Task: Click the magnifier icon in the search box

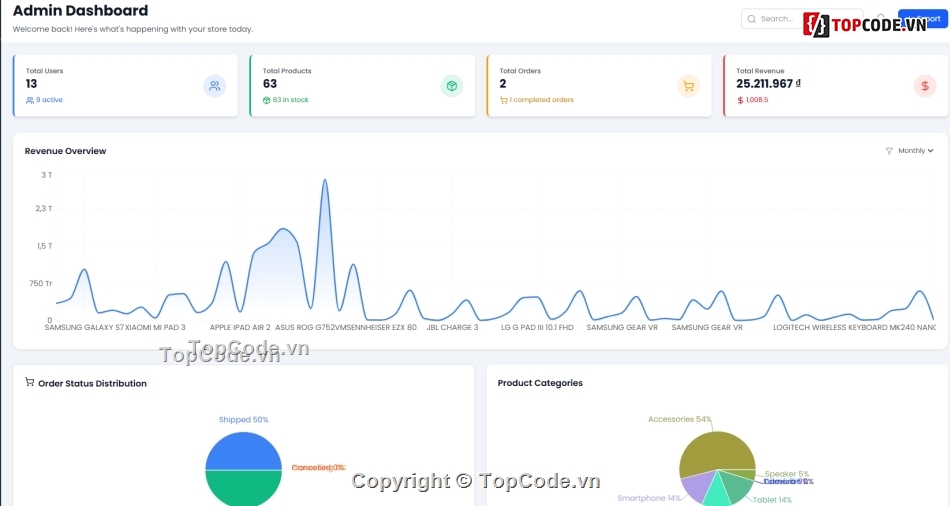Action: tap(751, 19)
